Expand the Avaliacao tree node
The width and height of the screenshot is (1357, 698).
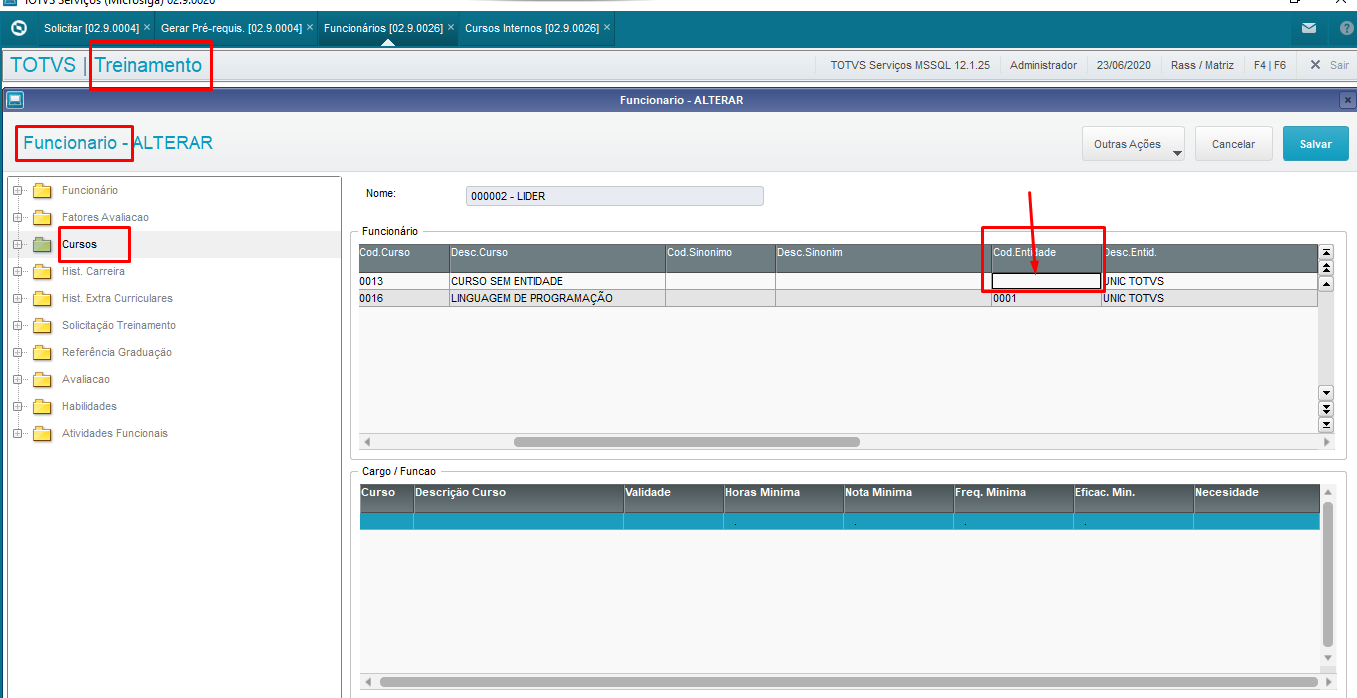[x=16, y=379]
